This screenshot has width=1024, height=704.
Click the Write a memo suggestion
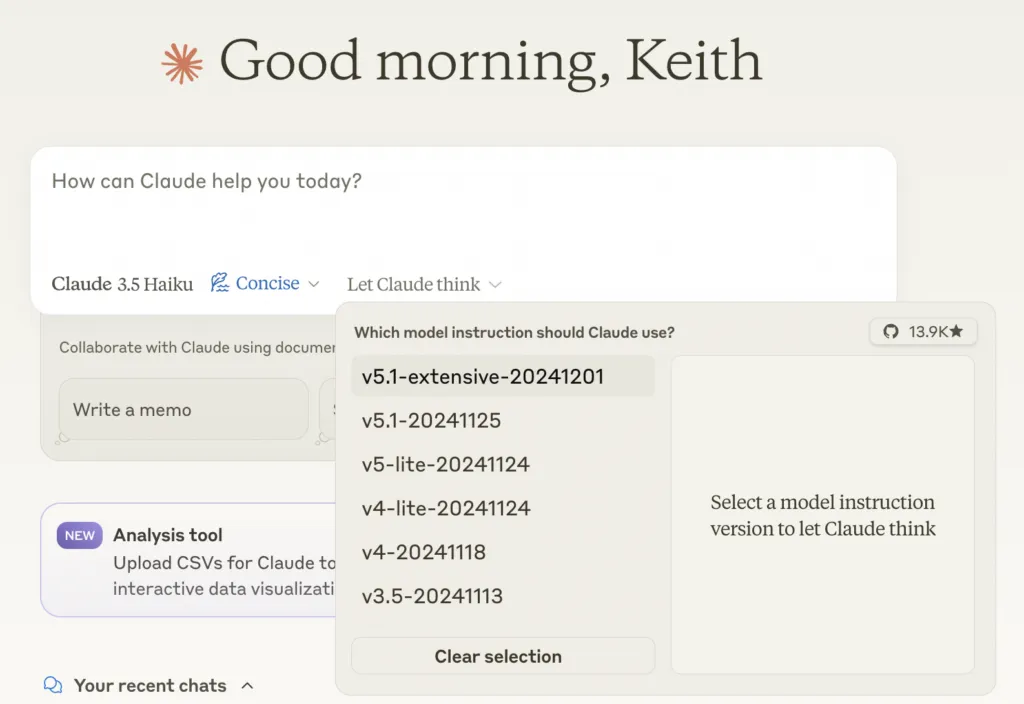183,409
